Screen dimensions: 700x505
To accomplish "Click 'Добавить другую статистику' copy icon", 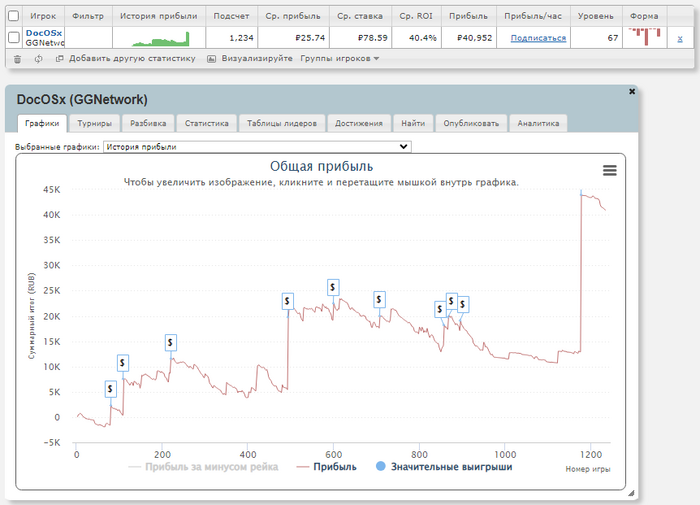I will (x=59, y=58).
